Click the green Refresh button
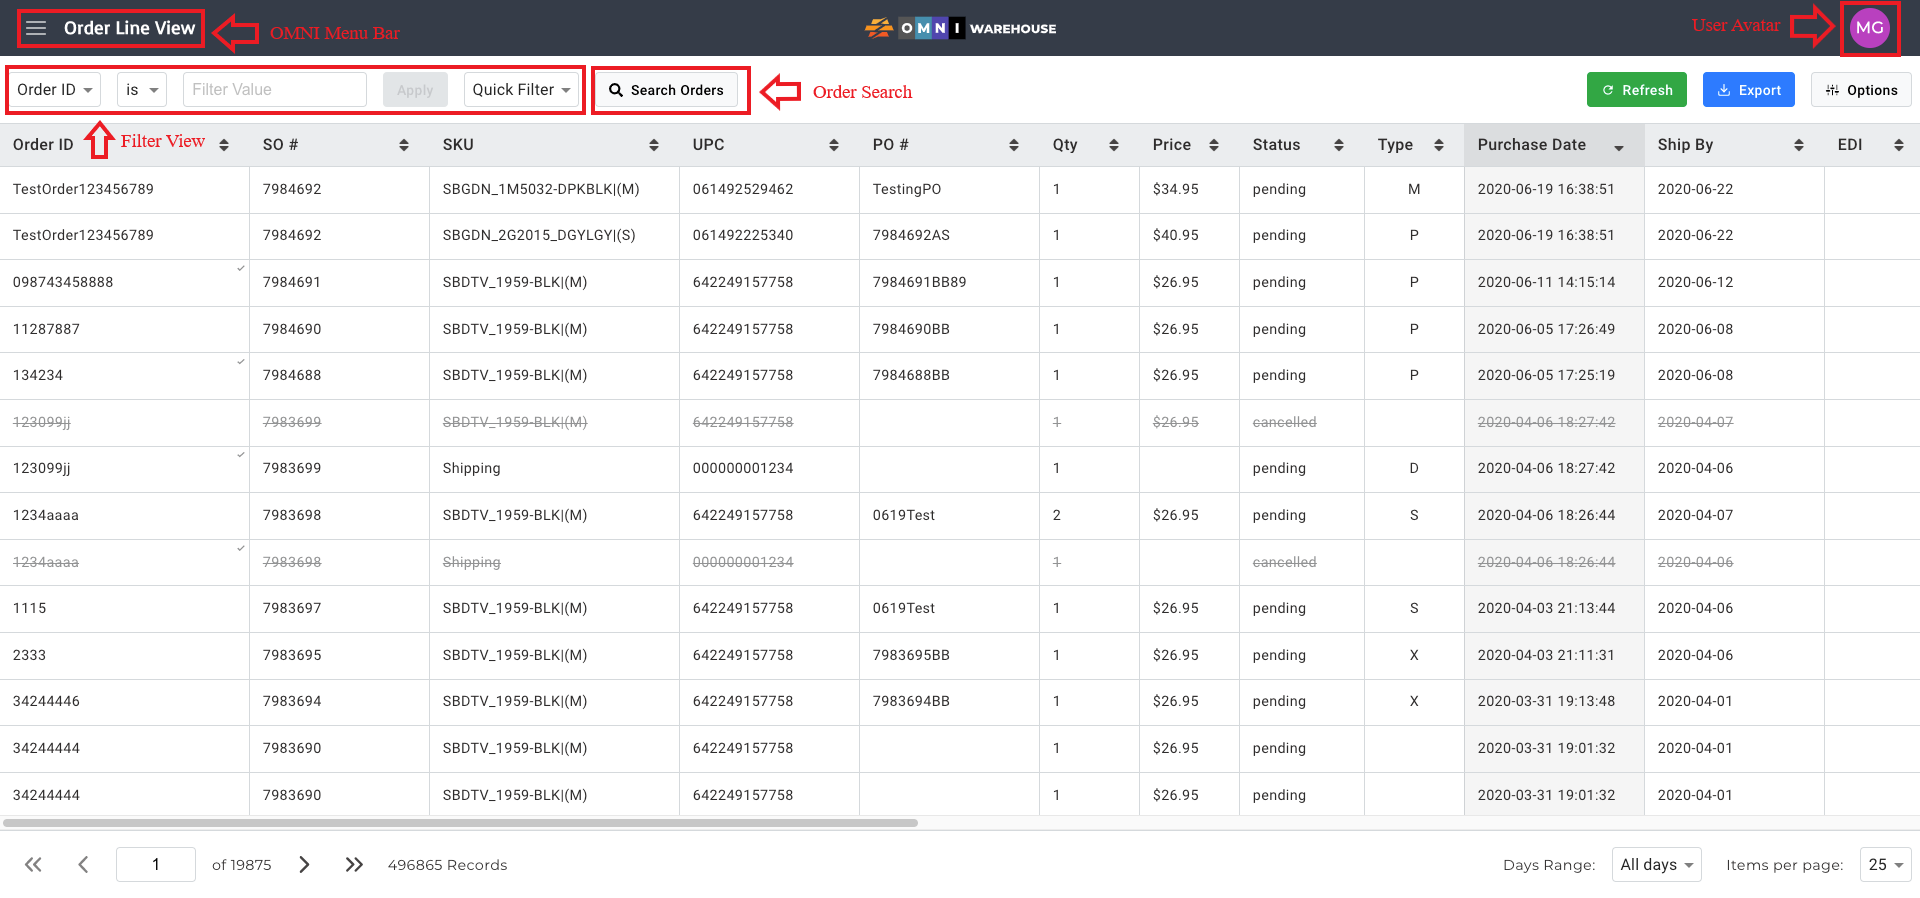This screenshot has height=898, width=1920. tap(1637, 90)
